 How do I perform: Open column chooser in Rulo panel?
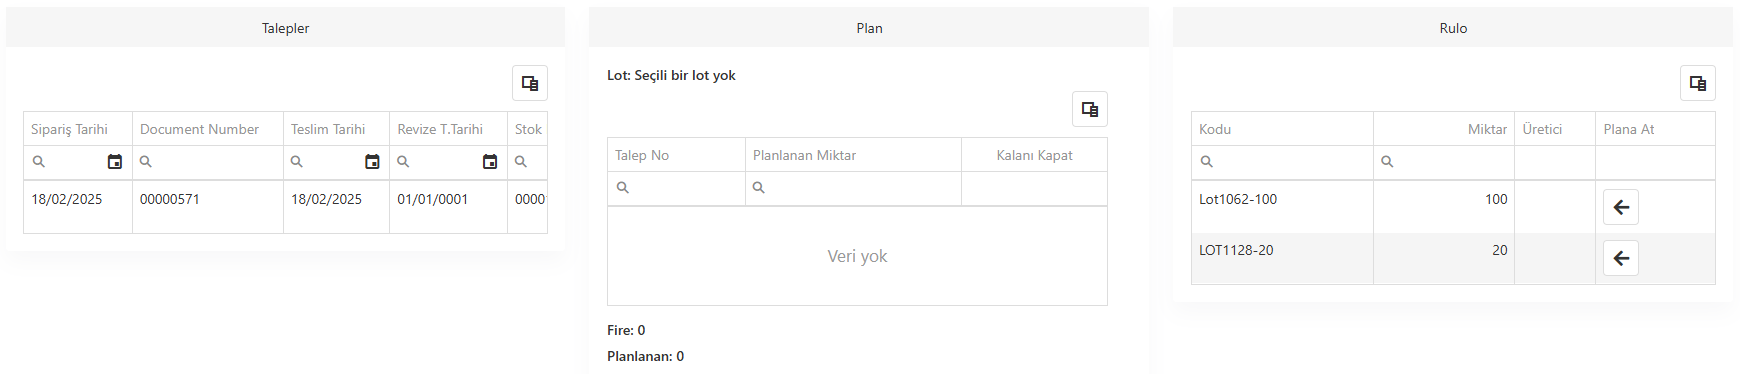[1698, 83]
